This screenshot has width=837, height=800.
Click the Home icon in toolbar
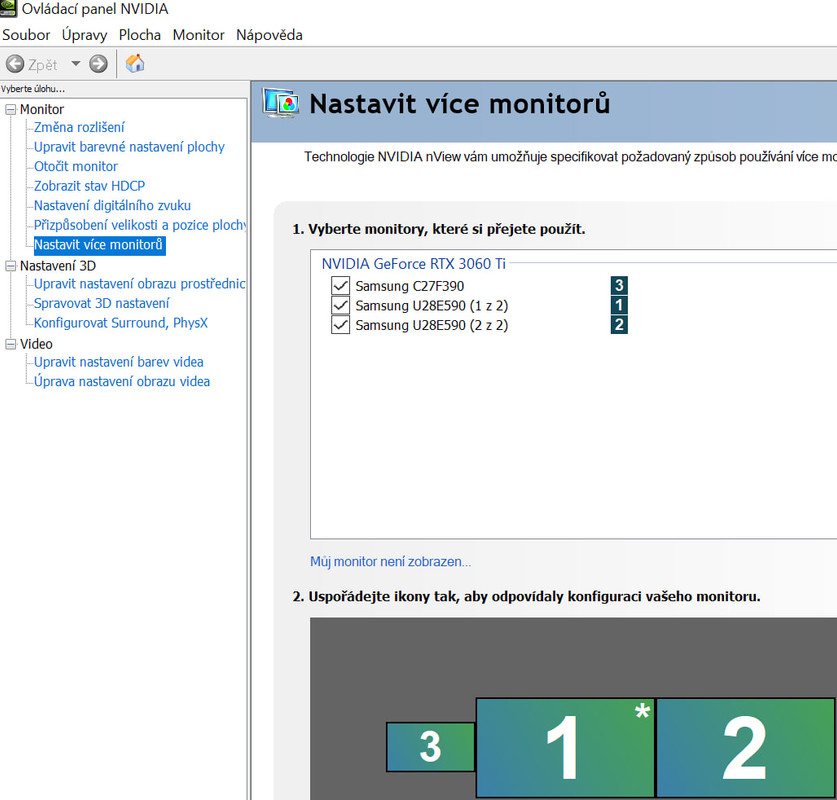(x=135, y=64)
